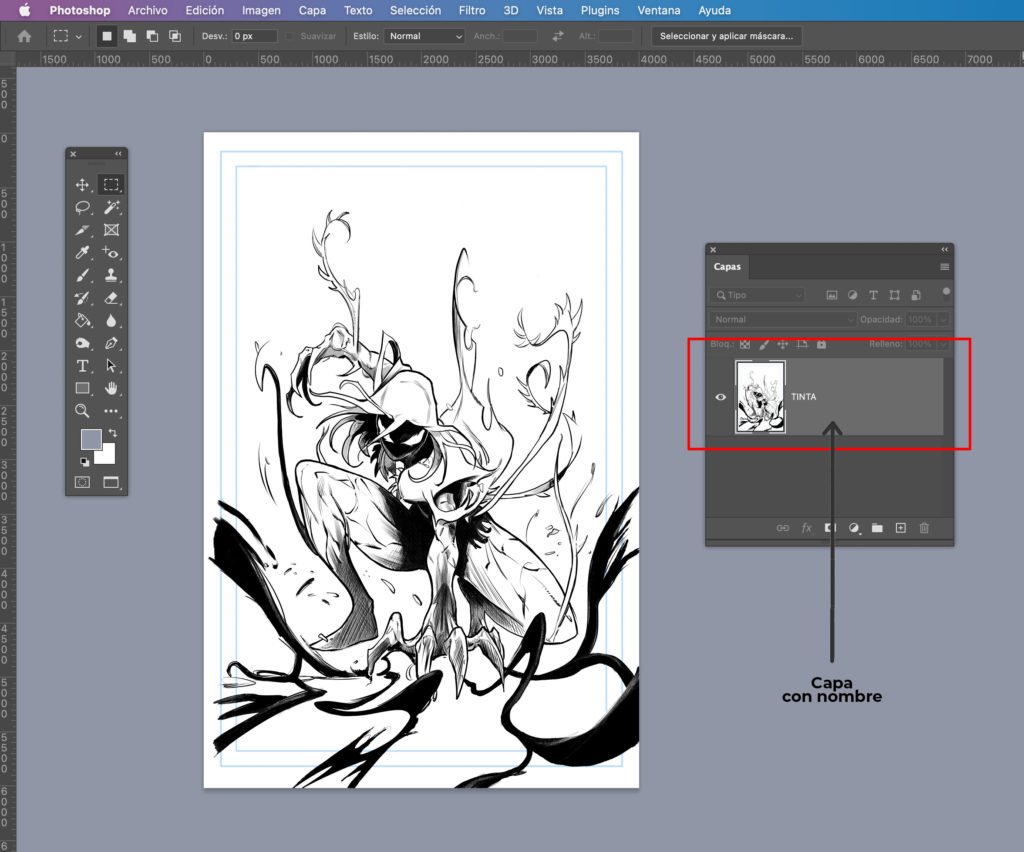Select the Eraser tool
The image size is (1024, 852).
click(111, 298)
